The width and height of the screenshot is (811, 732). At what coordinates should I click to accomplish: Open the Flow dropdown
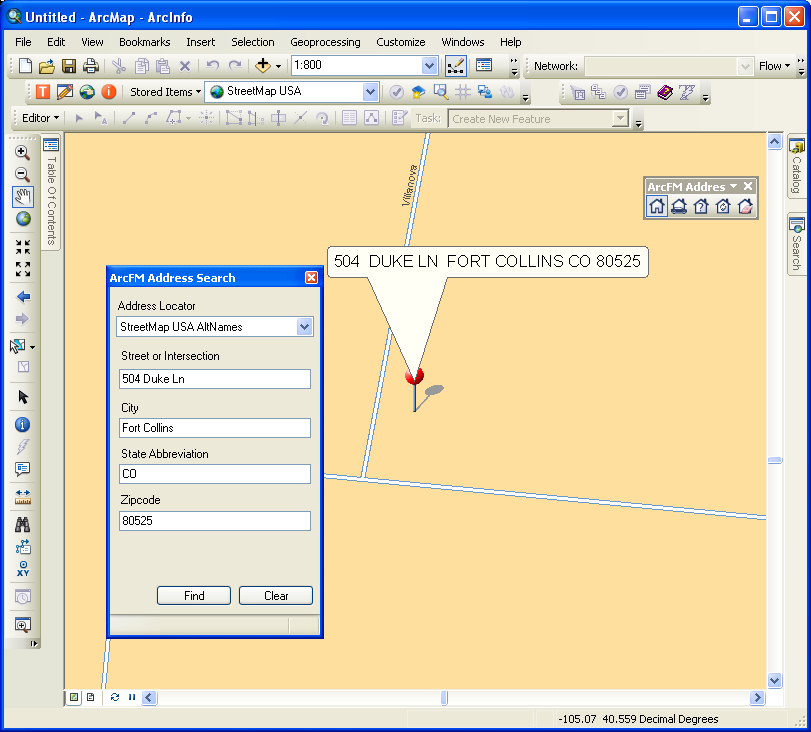774,66
